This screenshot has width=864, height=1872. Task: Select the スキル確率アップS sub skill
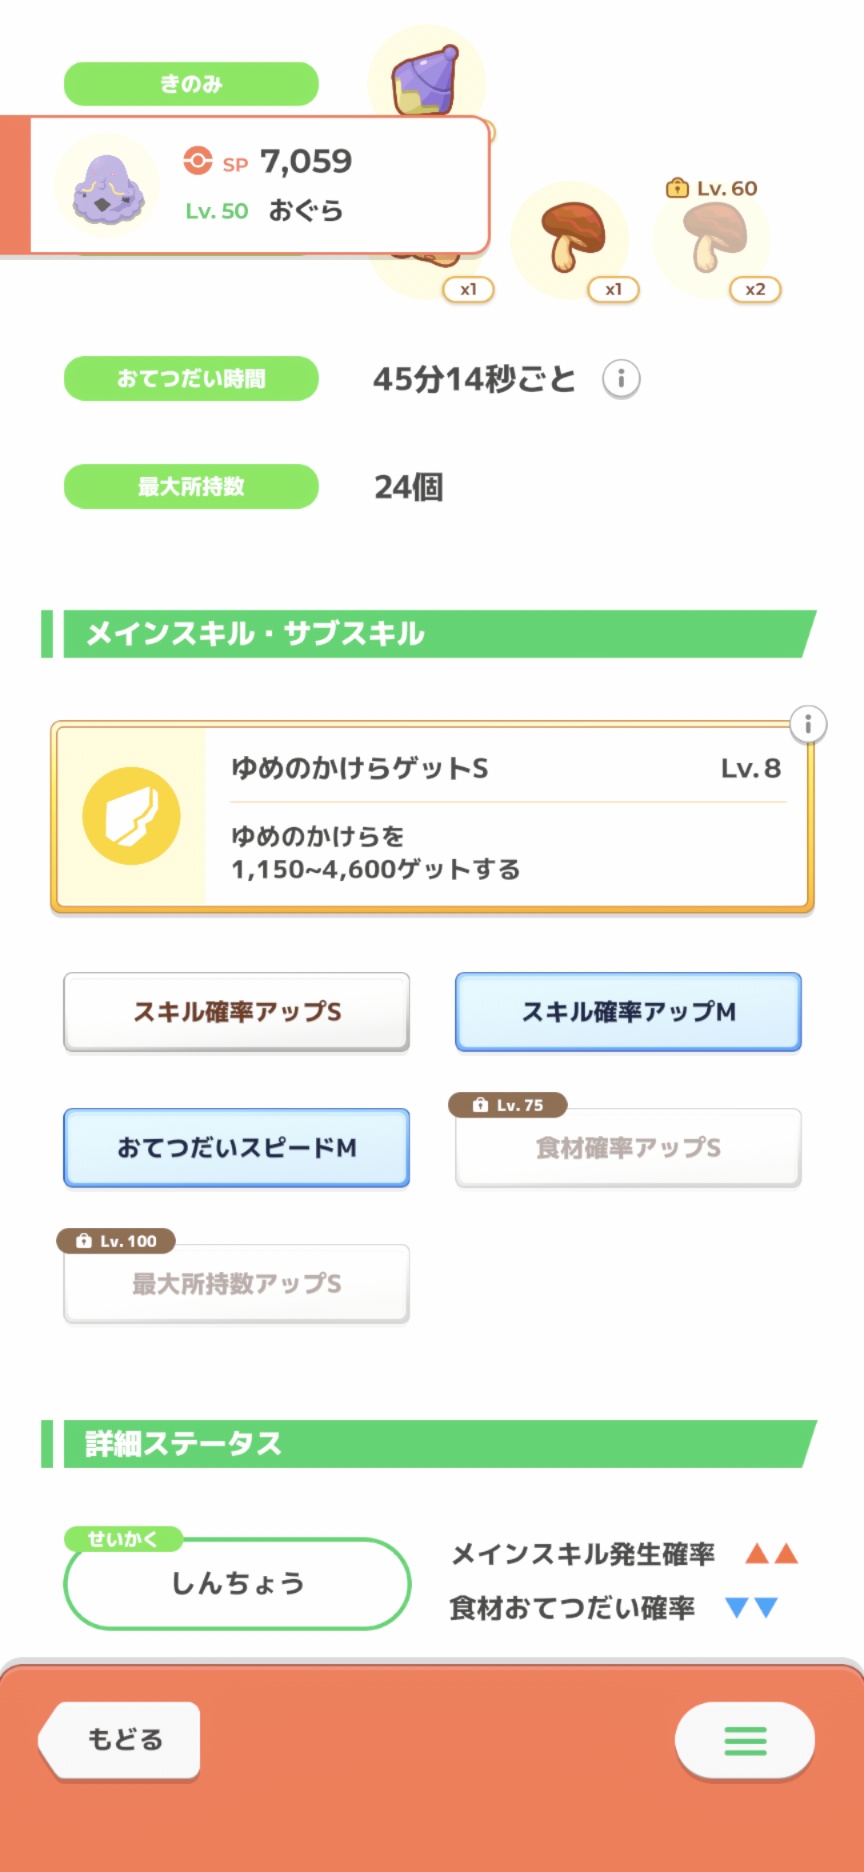[x=237, y=1012]
